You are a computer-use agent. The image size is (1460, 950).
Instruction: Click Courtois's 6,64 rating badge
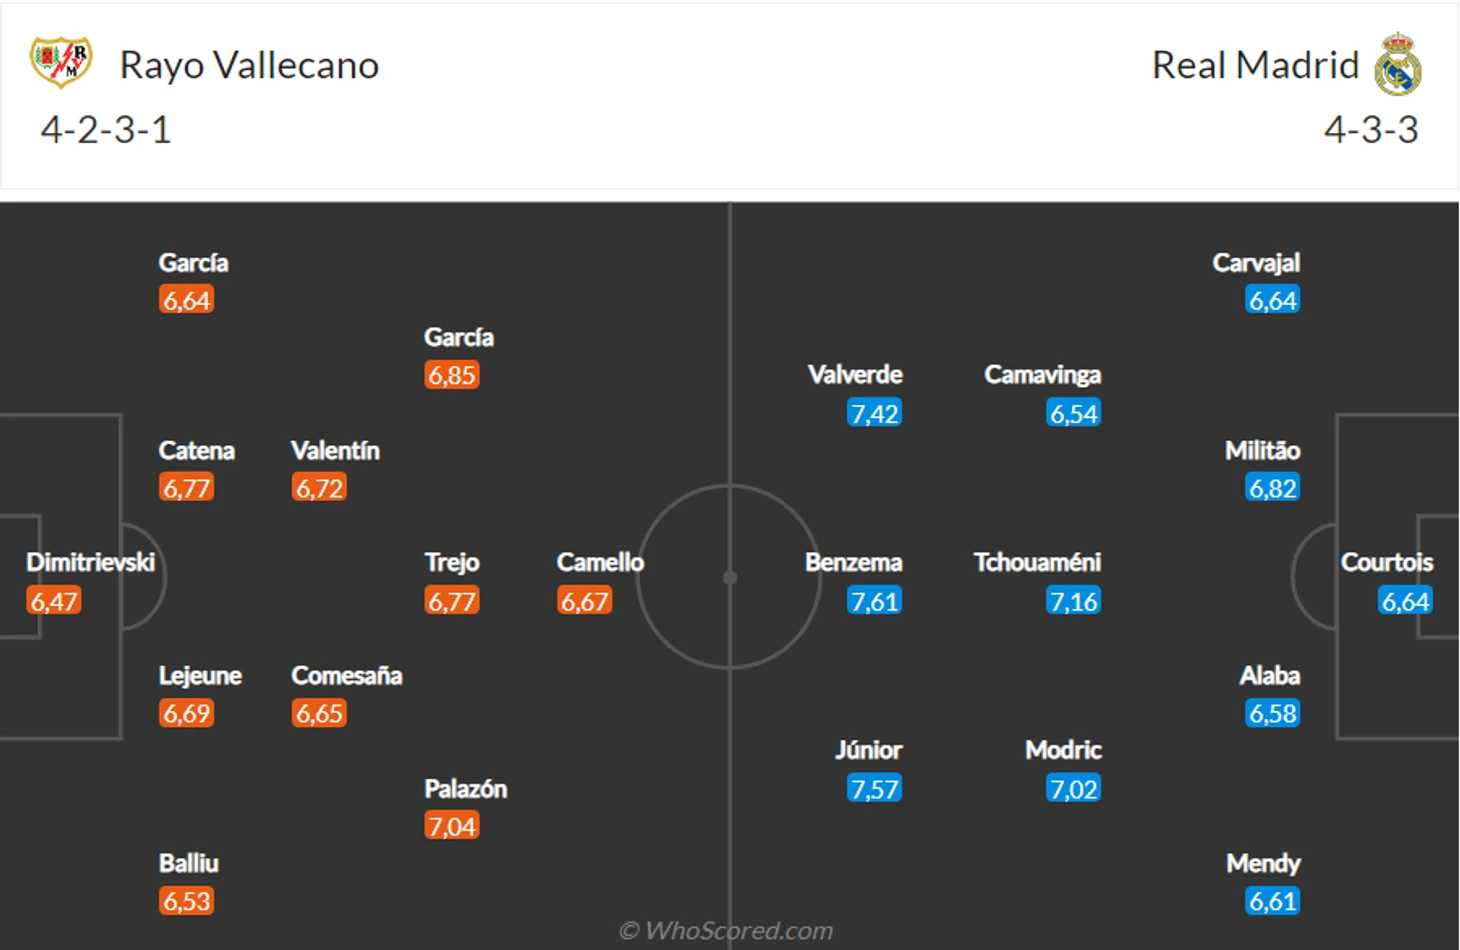1405,600
